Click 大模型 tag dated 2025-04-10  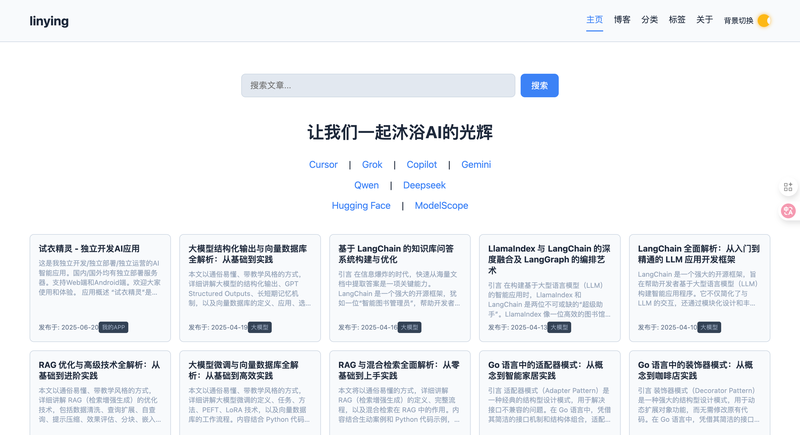[x=709, y=327]
